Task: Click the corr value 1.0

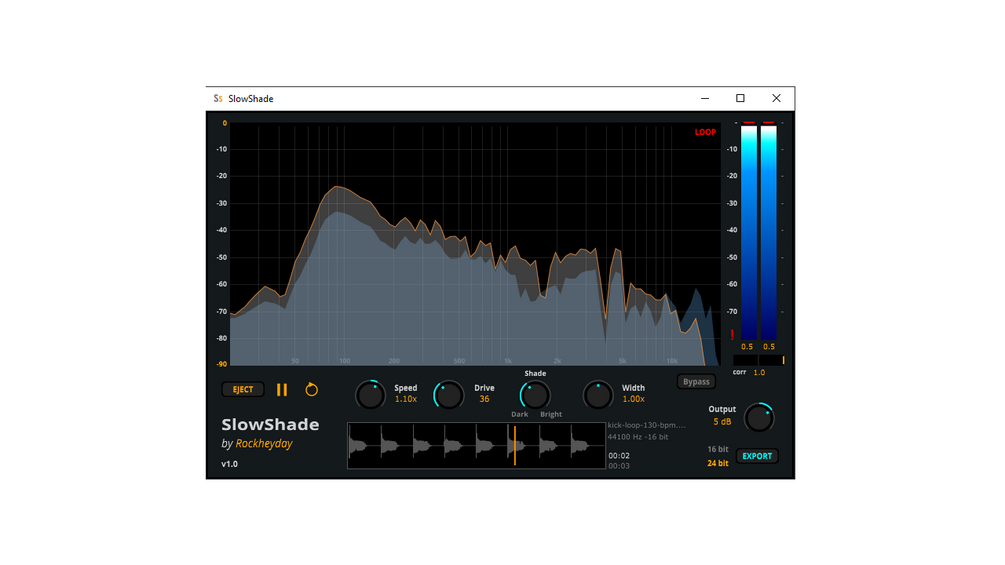Action: (x=759, y=372)
